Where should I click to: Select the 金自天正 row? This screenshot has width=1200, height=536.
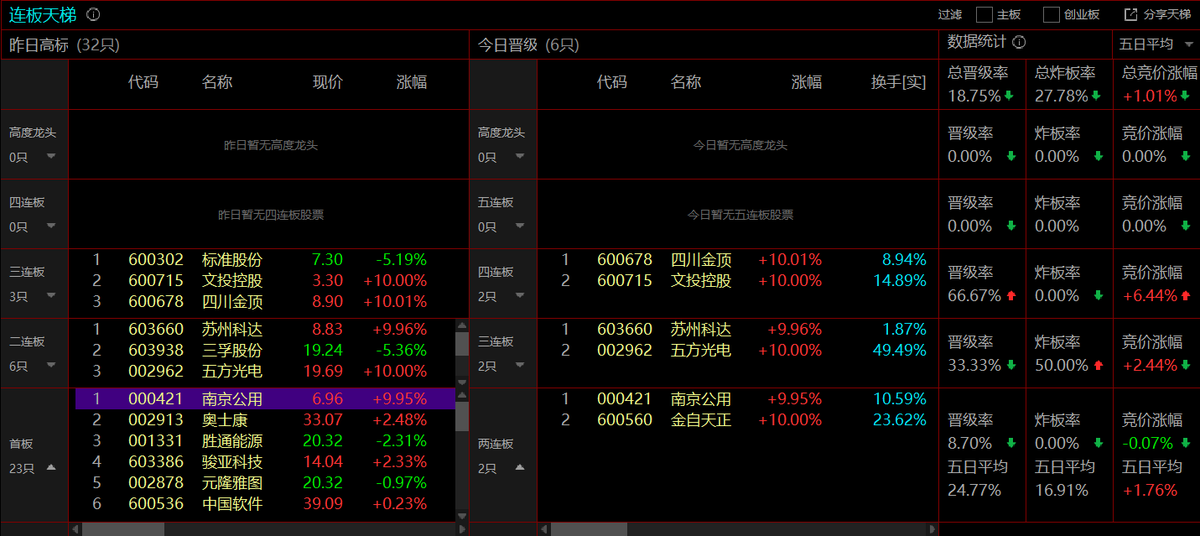point(738,420)
